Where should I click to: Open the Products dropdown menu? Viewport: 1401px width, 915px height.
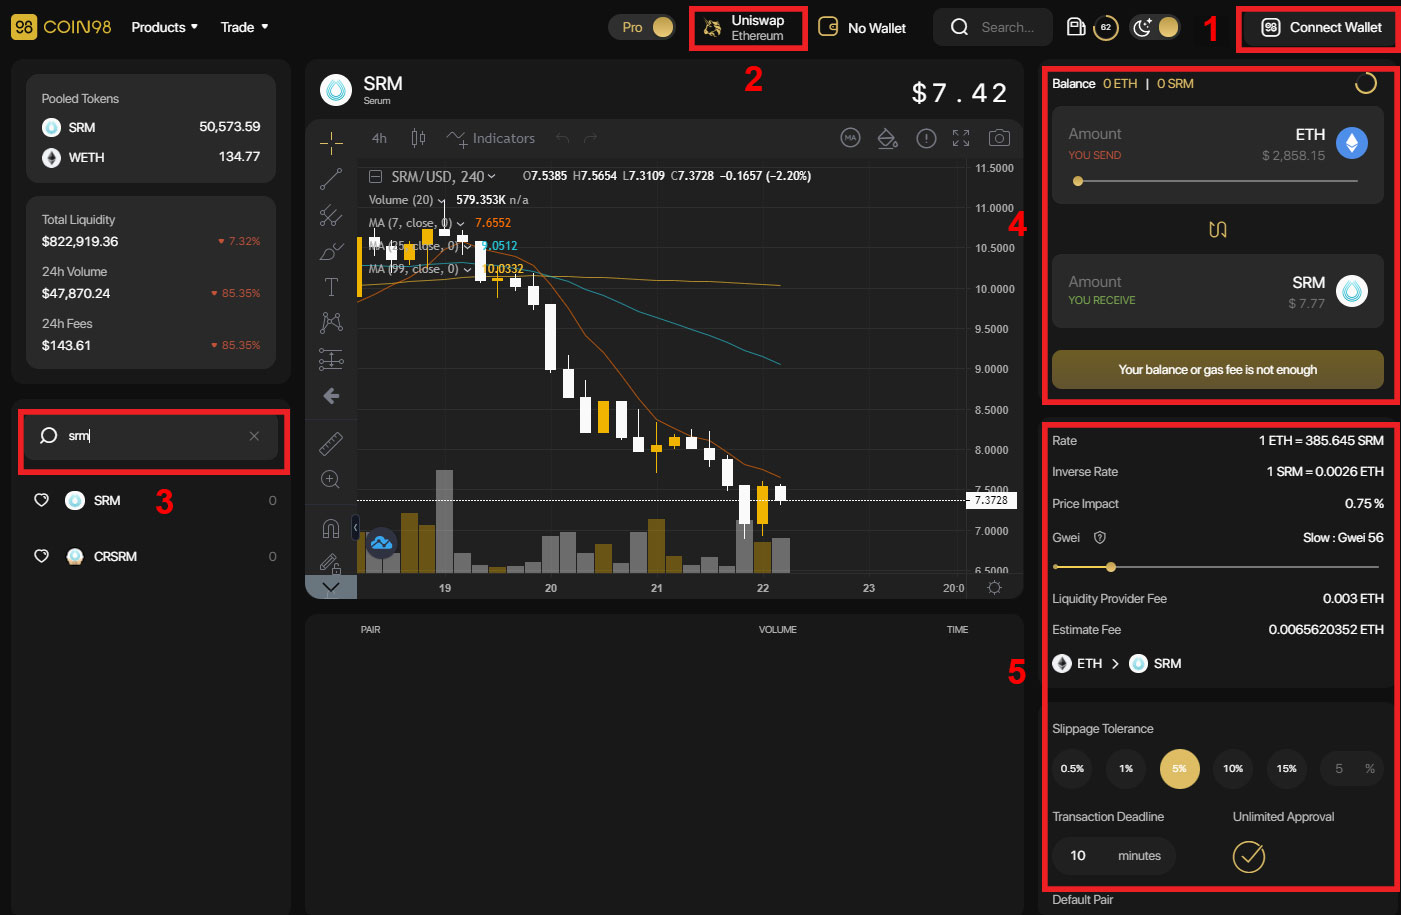(165, 27)
